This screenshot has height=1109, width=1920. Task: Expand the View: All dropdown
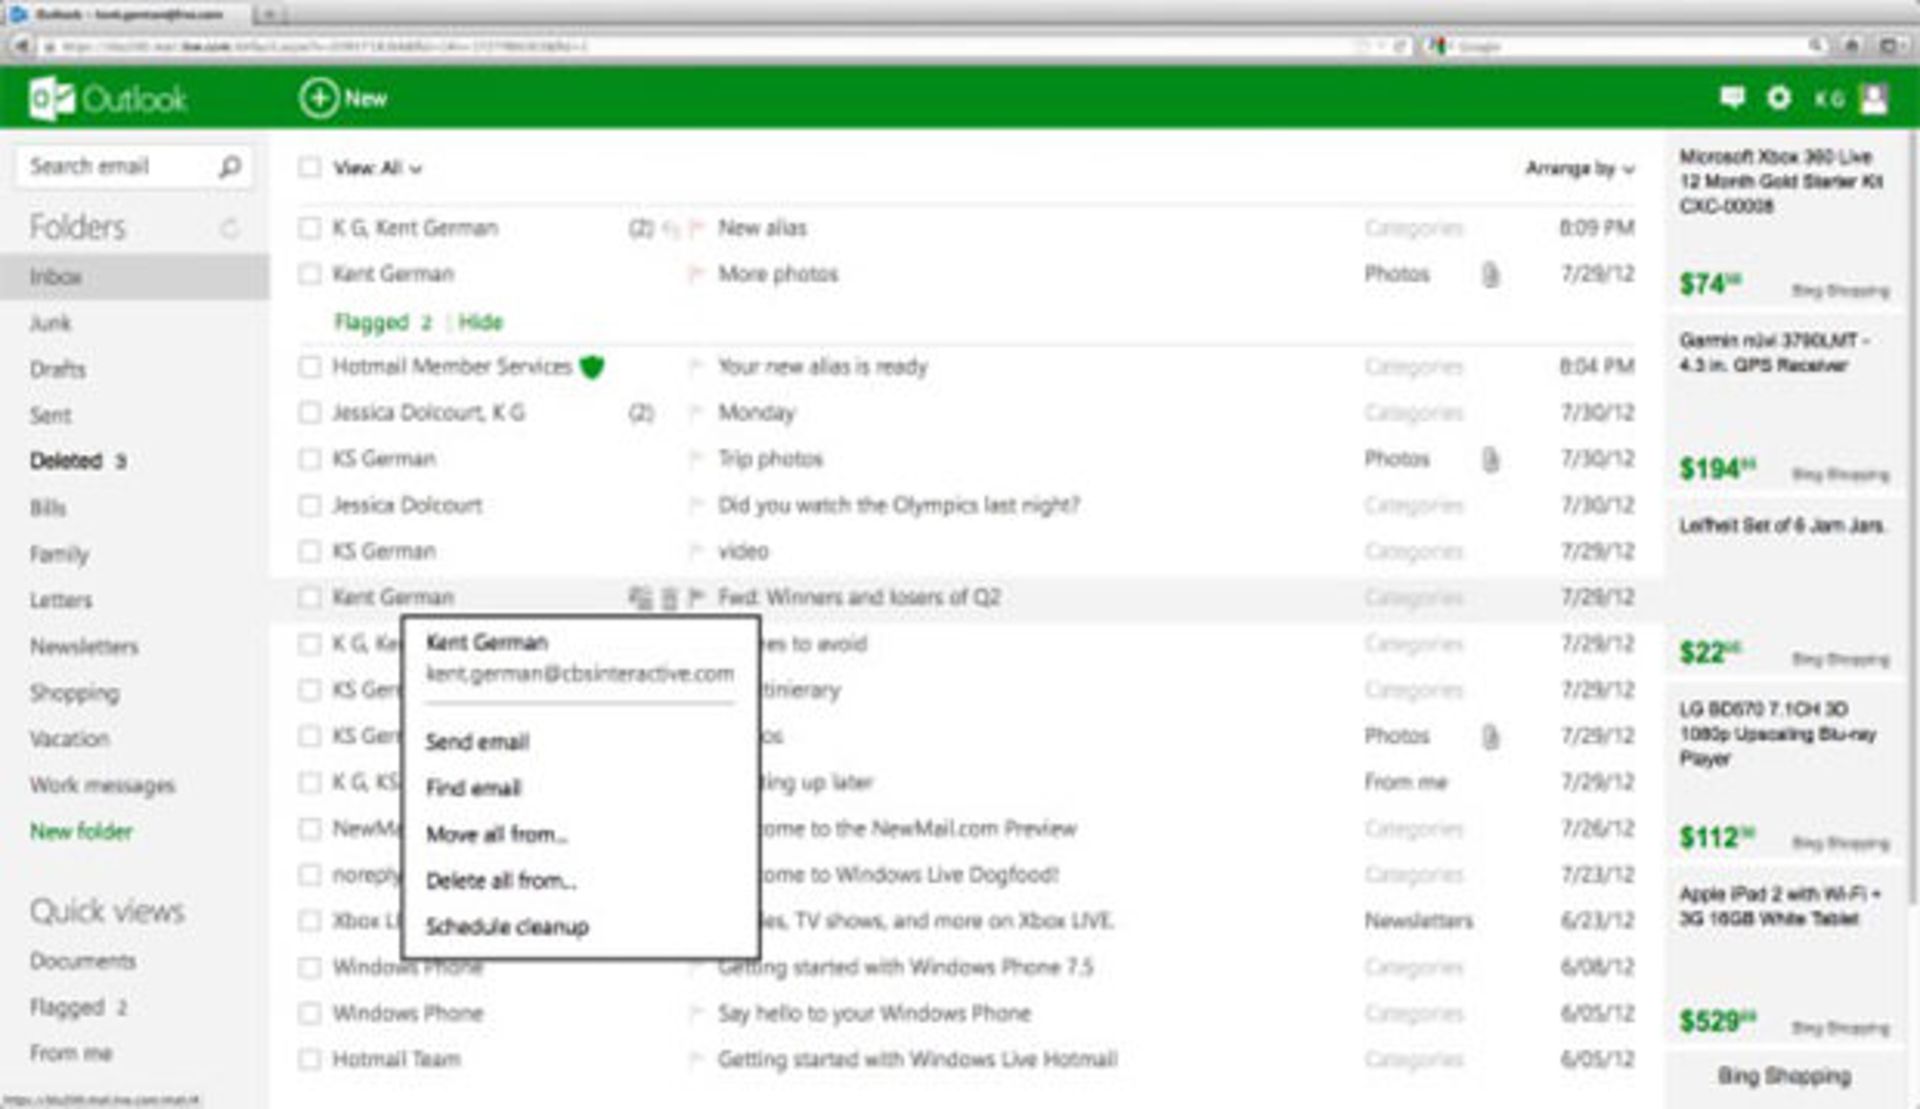(x=377, y=168)
